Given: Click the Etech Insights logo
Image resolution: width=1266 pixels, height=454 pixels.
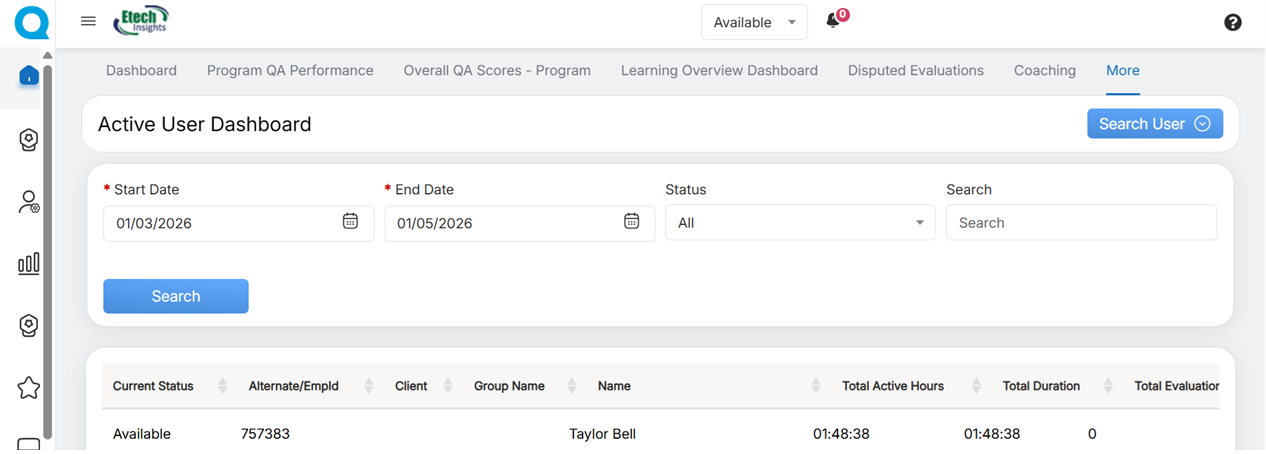Looking at the screenshot, I should 141,21.
